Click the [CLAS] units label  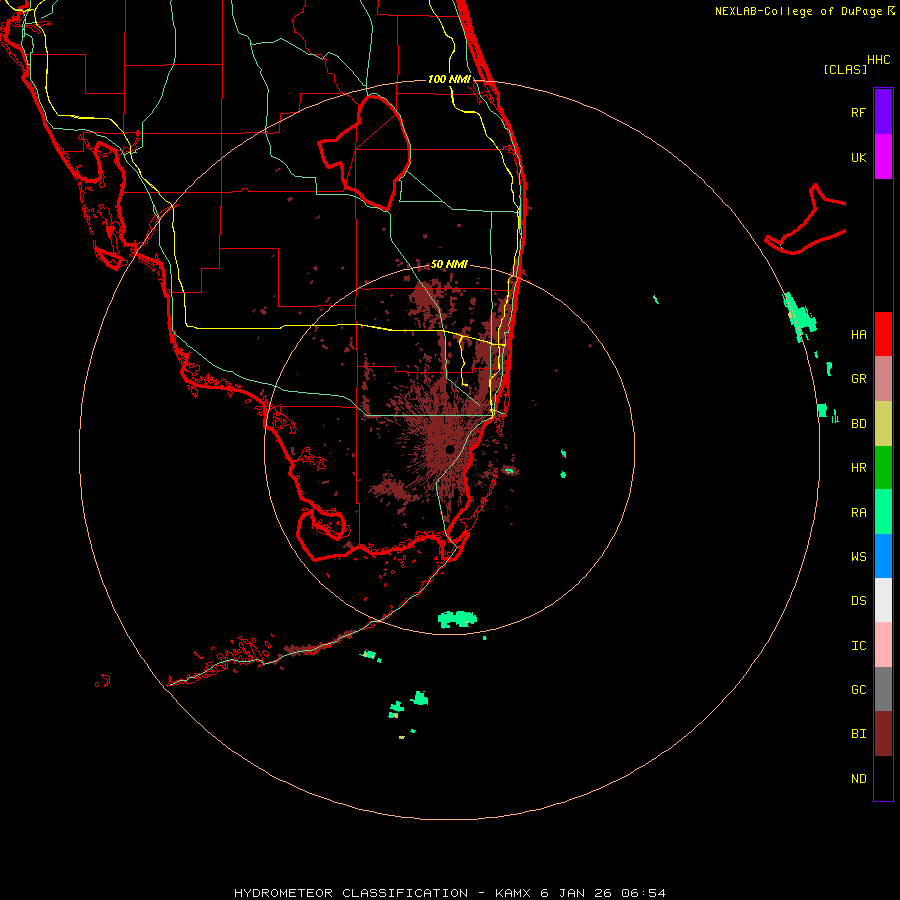coord(845,69)
